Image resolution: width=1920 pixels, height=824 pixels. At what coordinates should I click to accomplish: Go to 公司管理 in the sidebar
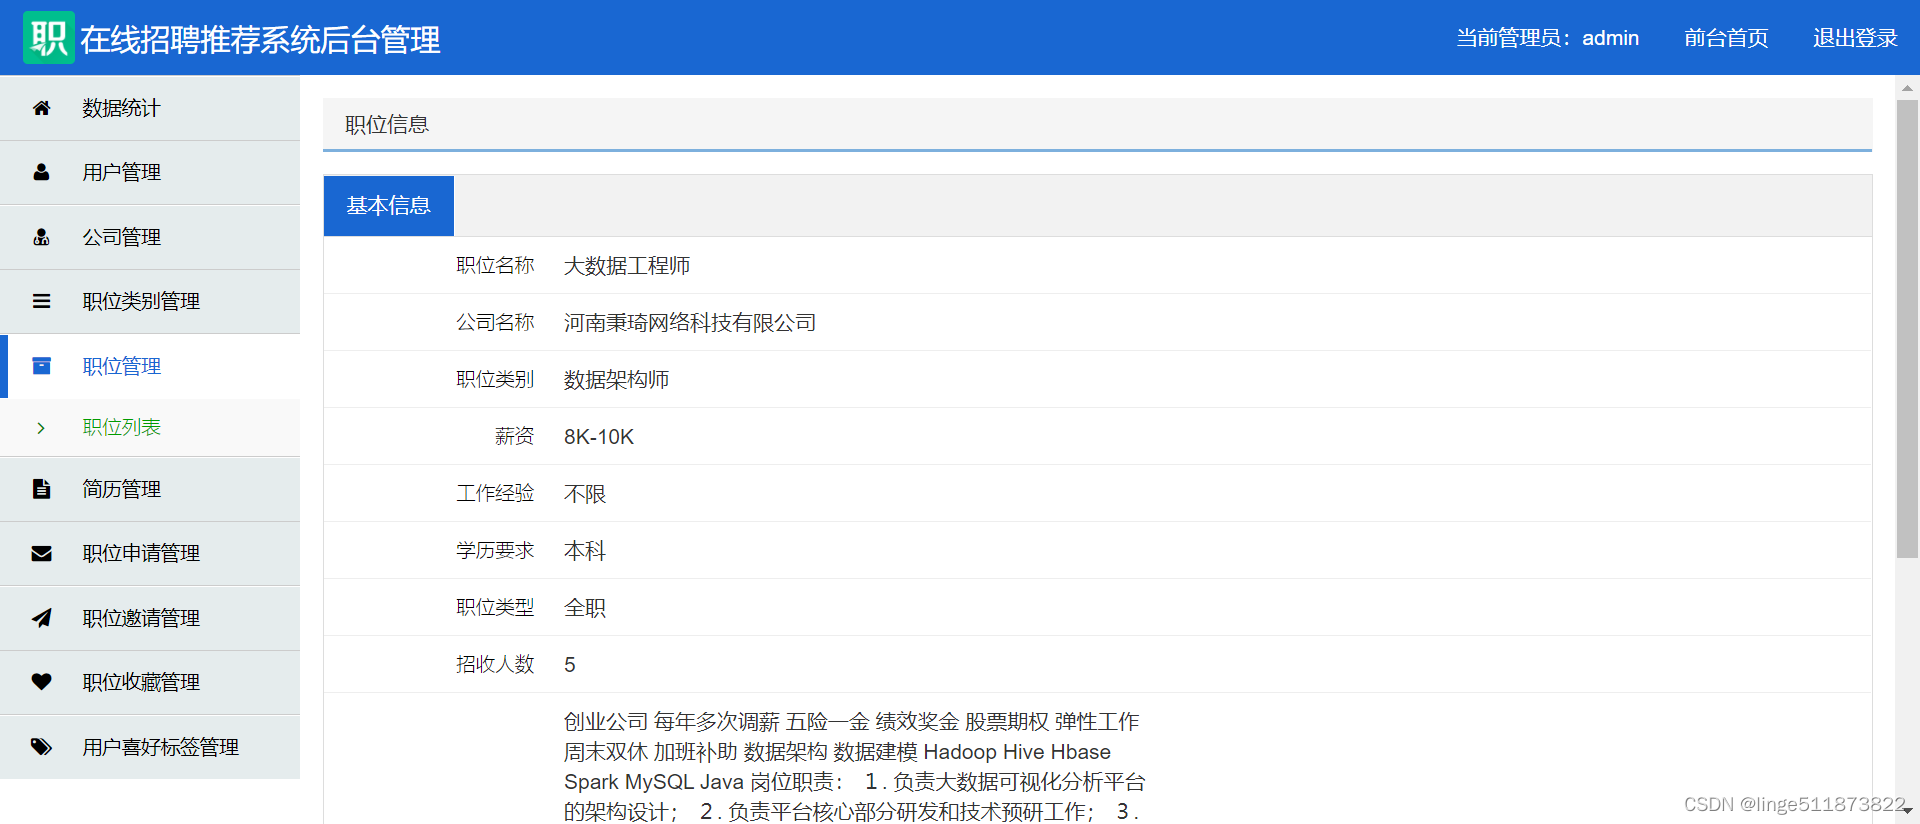[150, 237]
